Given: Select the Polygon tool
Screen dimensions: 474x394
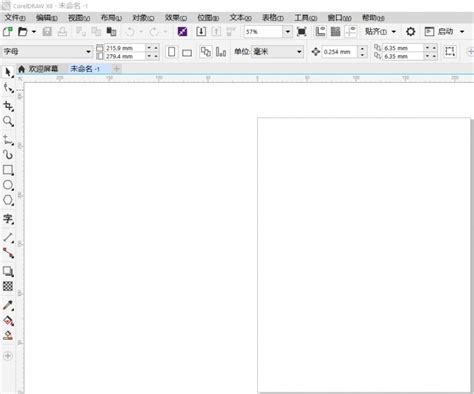Looking at the screenshot, I should tap(8, 200).
